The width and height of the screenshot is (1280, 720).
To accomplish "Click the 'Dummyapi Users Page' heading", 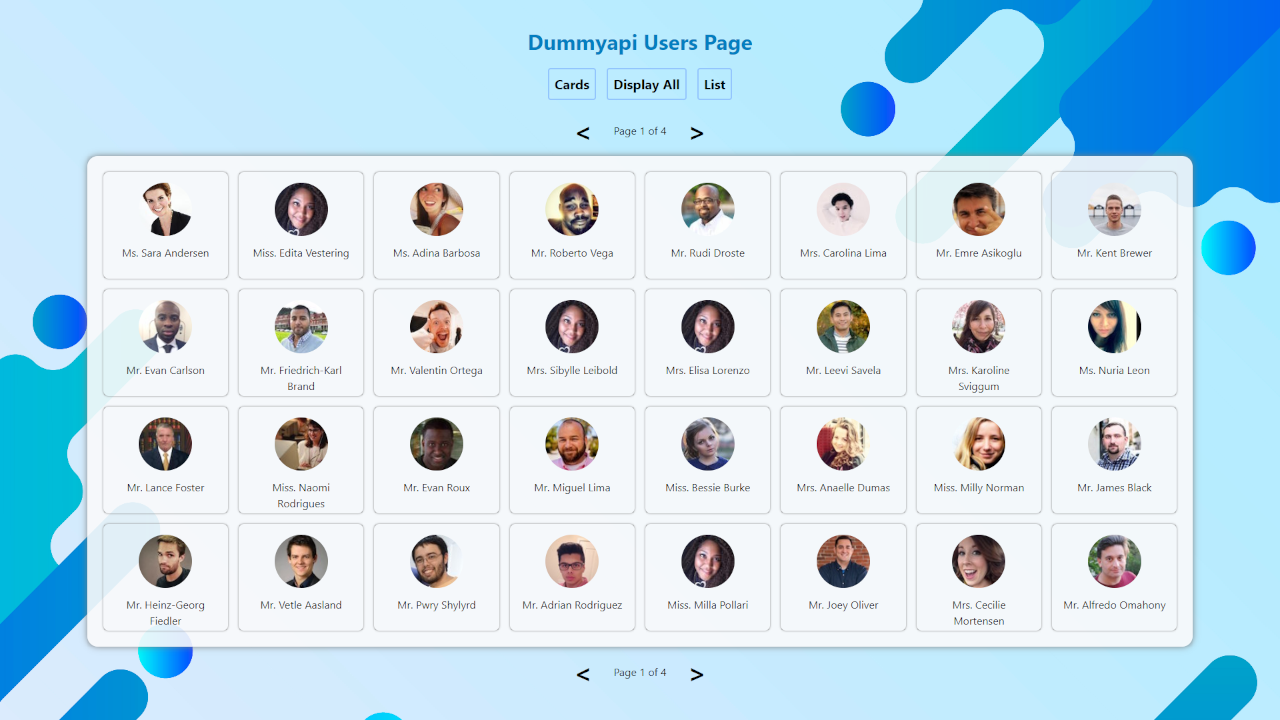I will 640,43.
